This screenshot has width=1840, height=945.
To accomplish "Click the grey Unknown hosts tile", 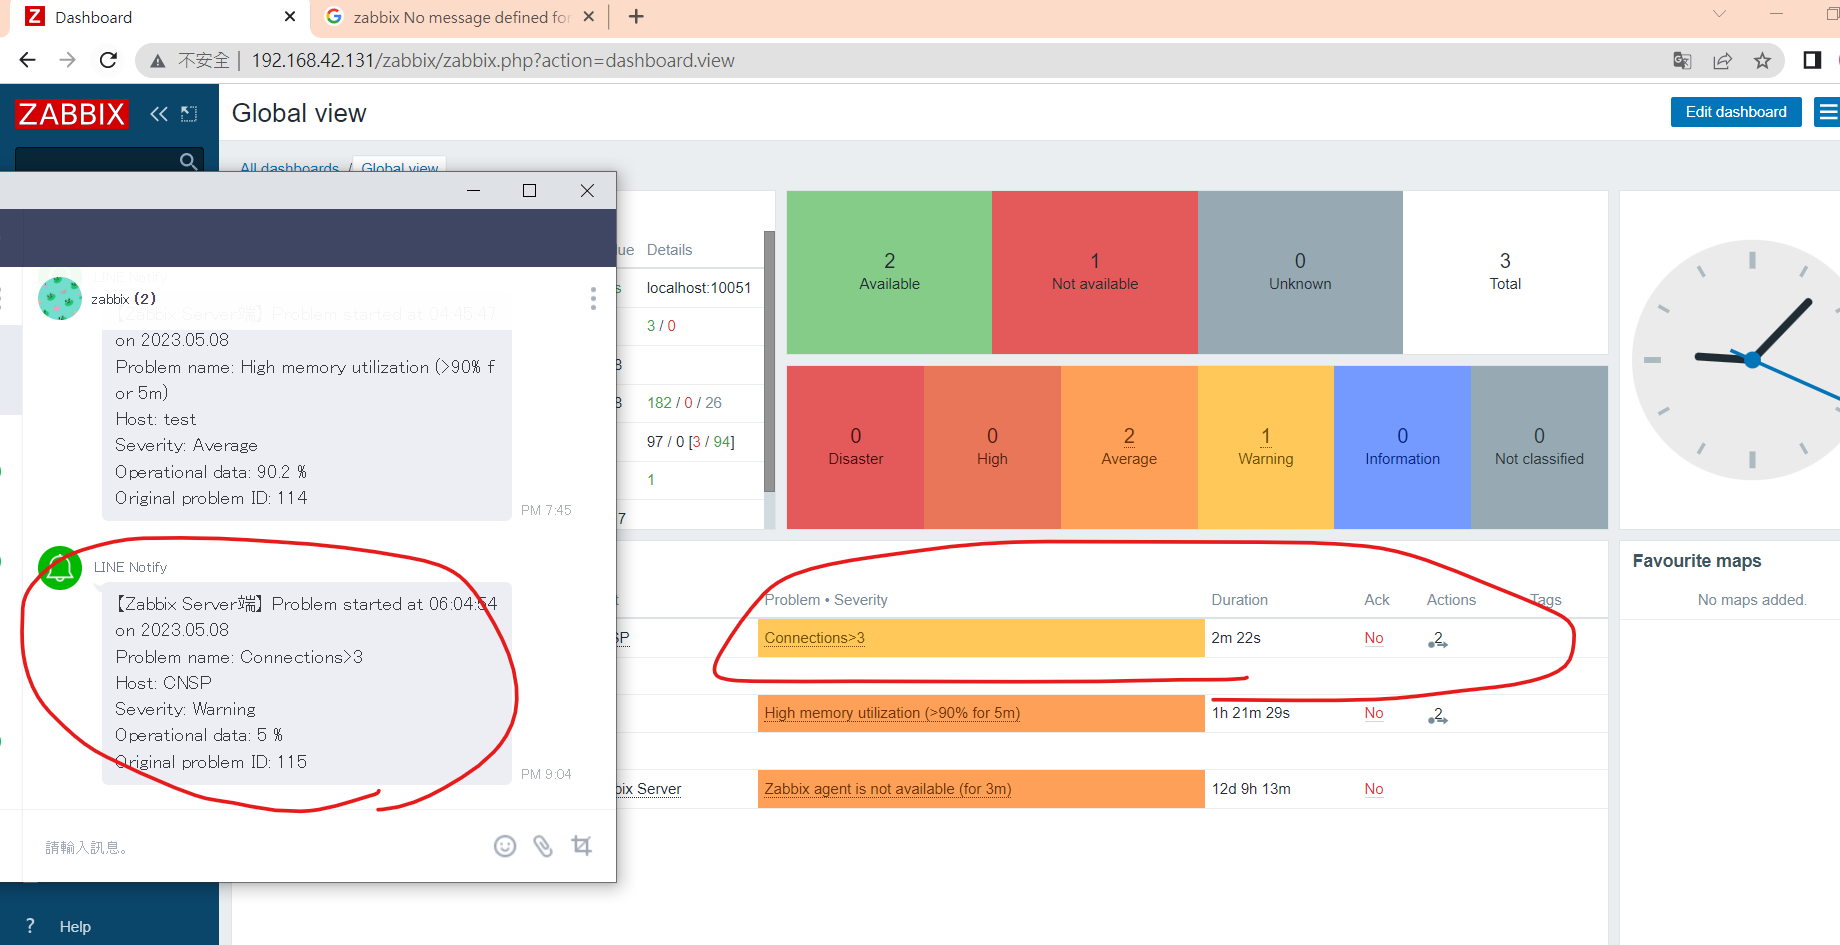I will (x=1300, y=272).
